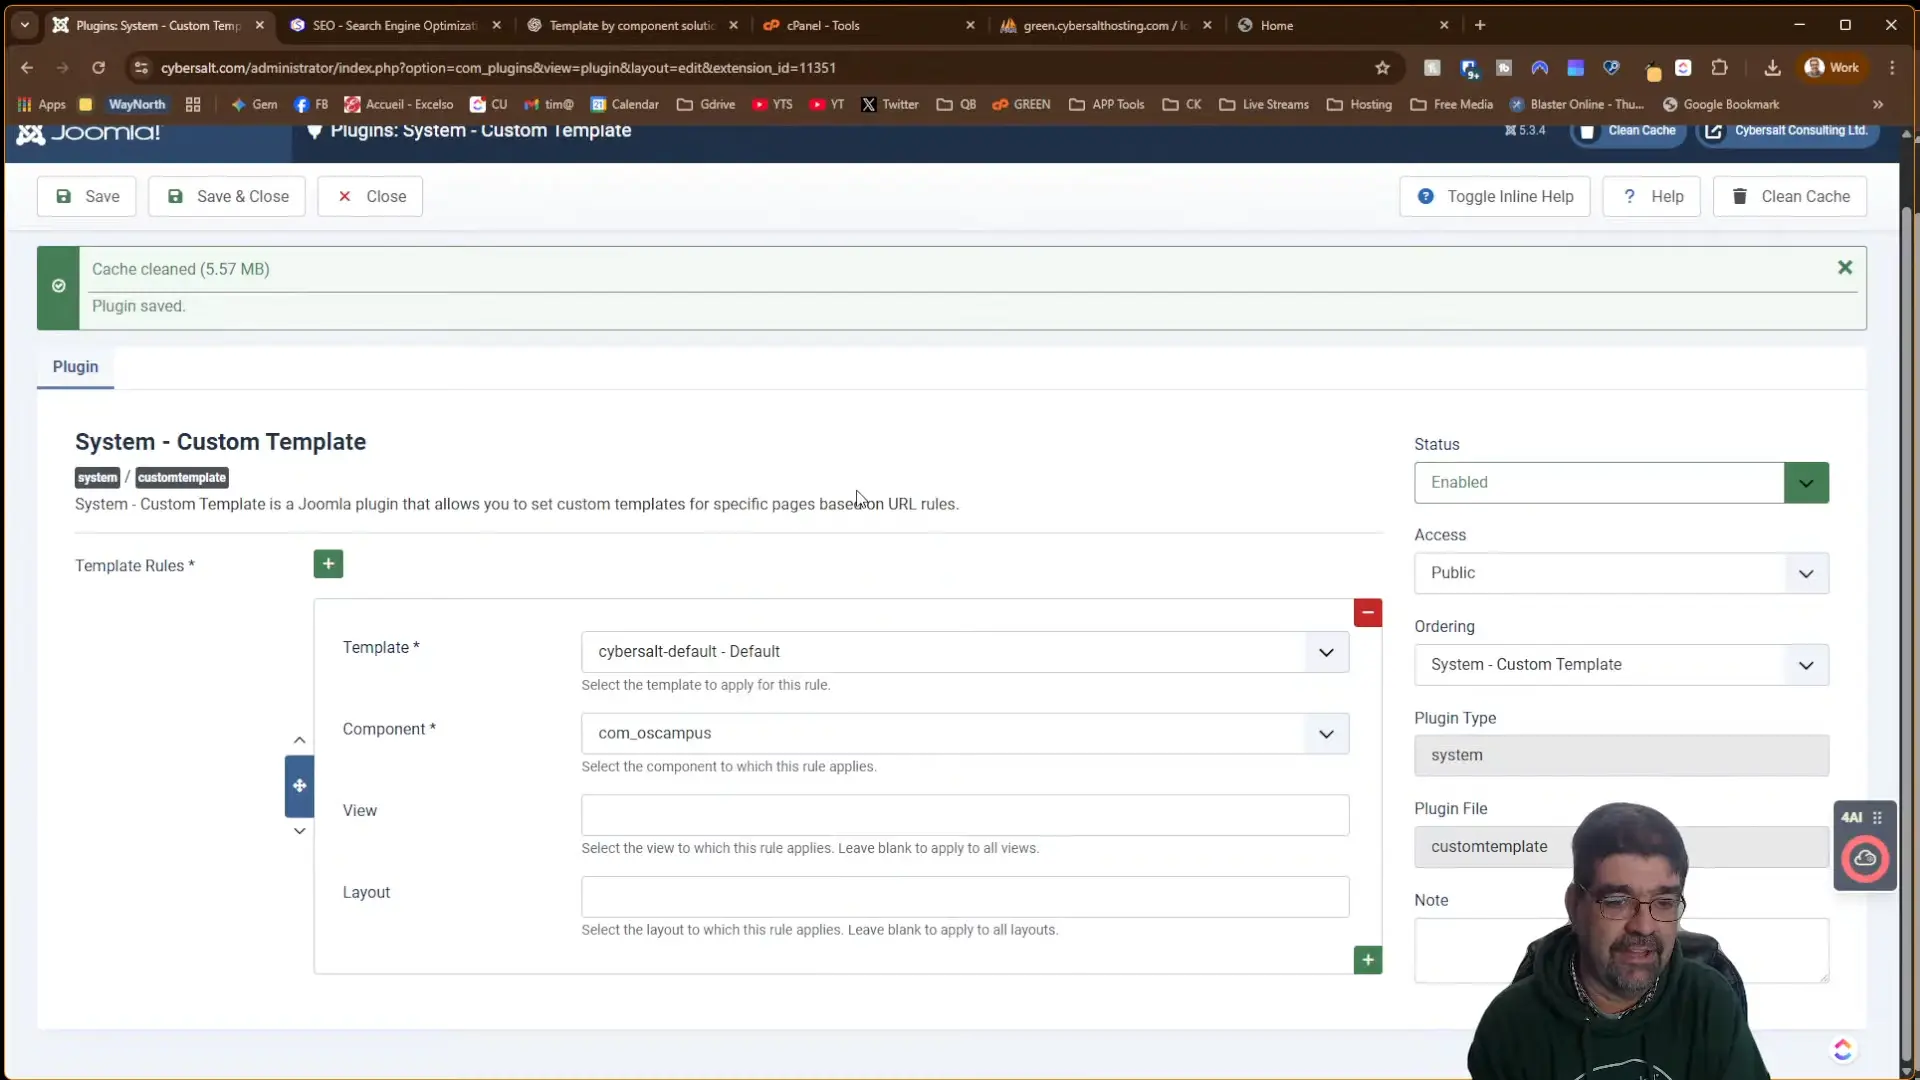Expand the Ordering dropdown
The width and height of the screenshot is (1920, 1080).
1620,665
